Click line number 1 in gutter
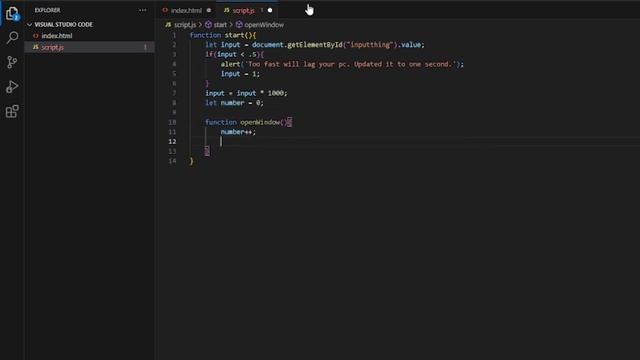 174,35
